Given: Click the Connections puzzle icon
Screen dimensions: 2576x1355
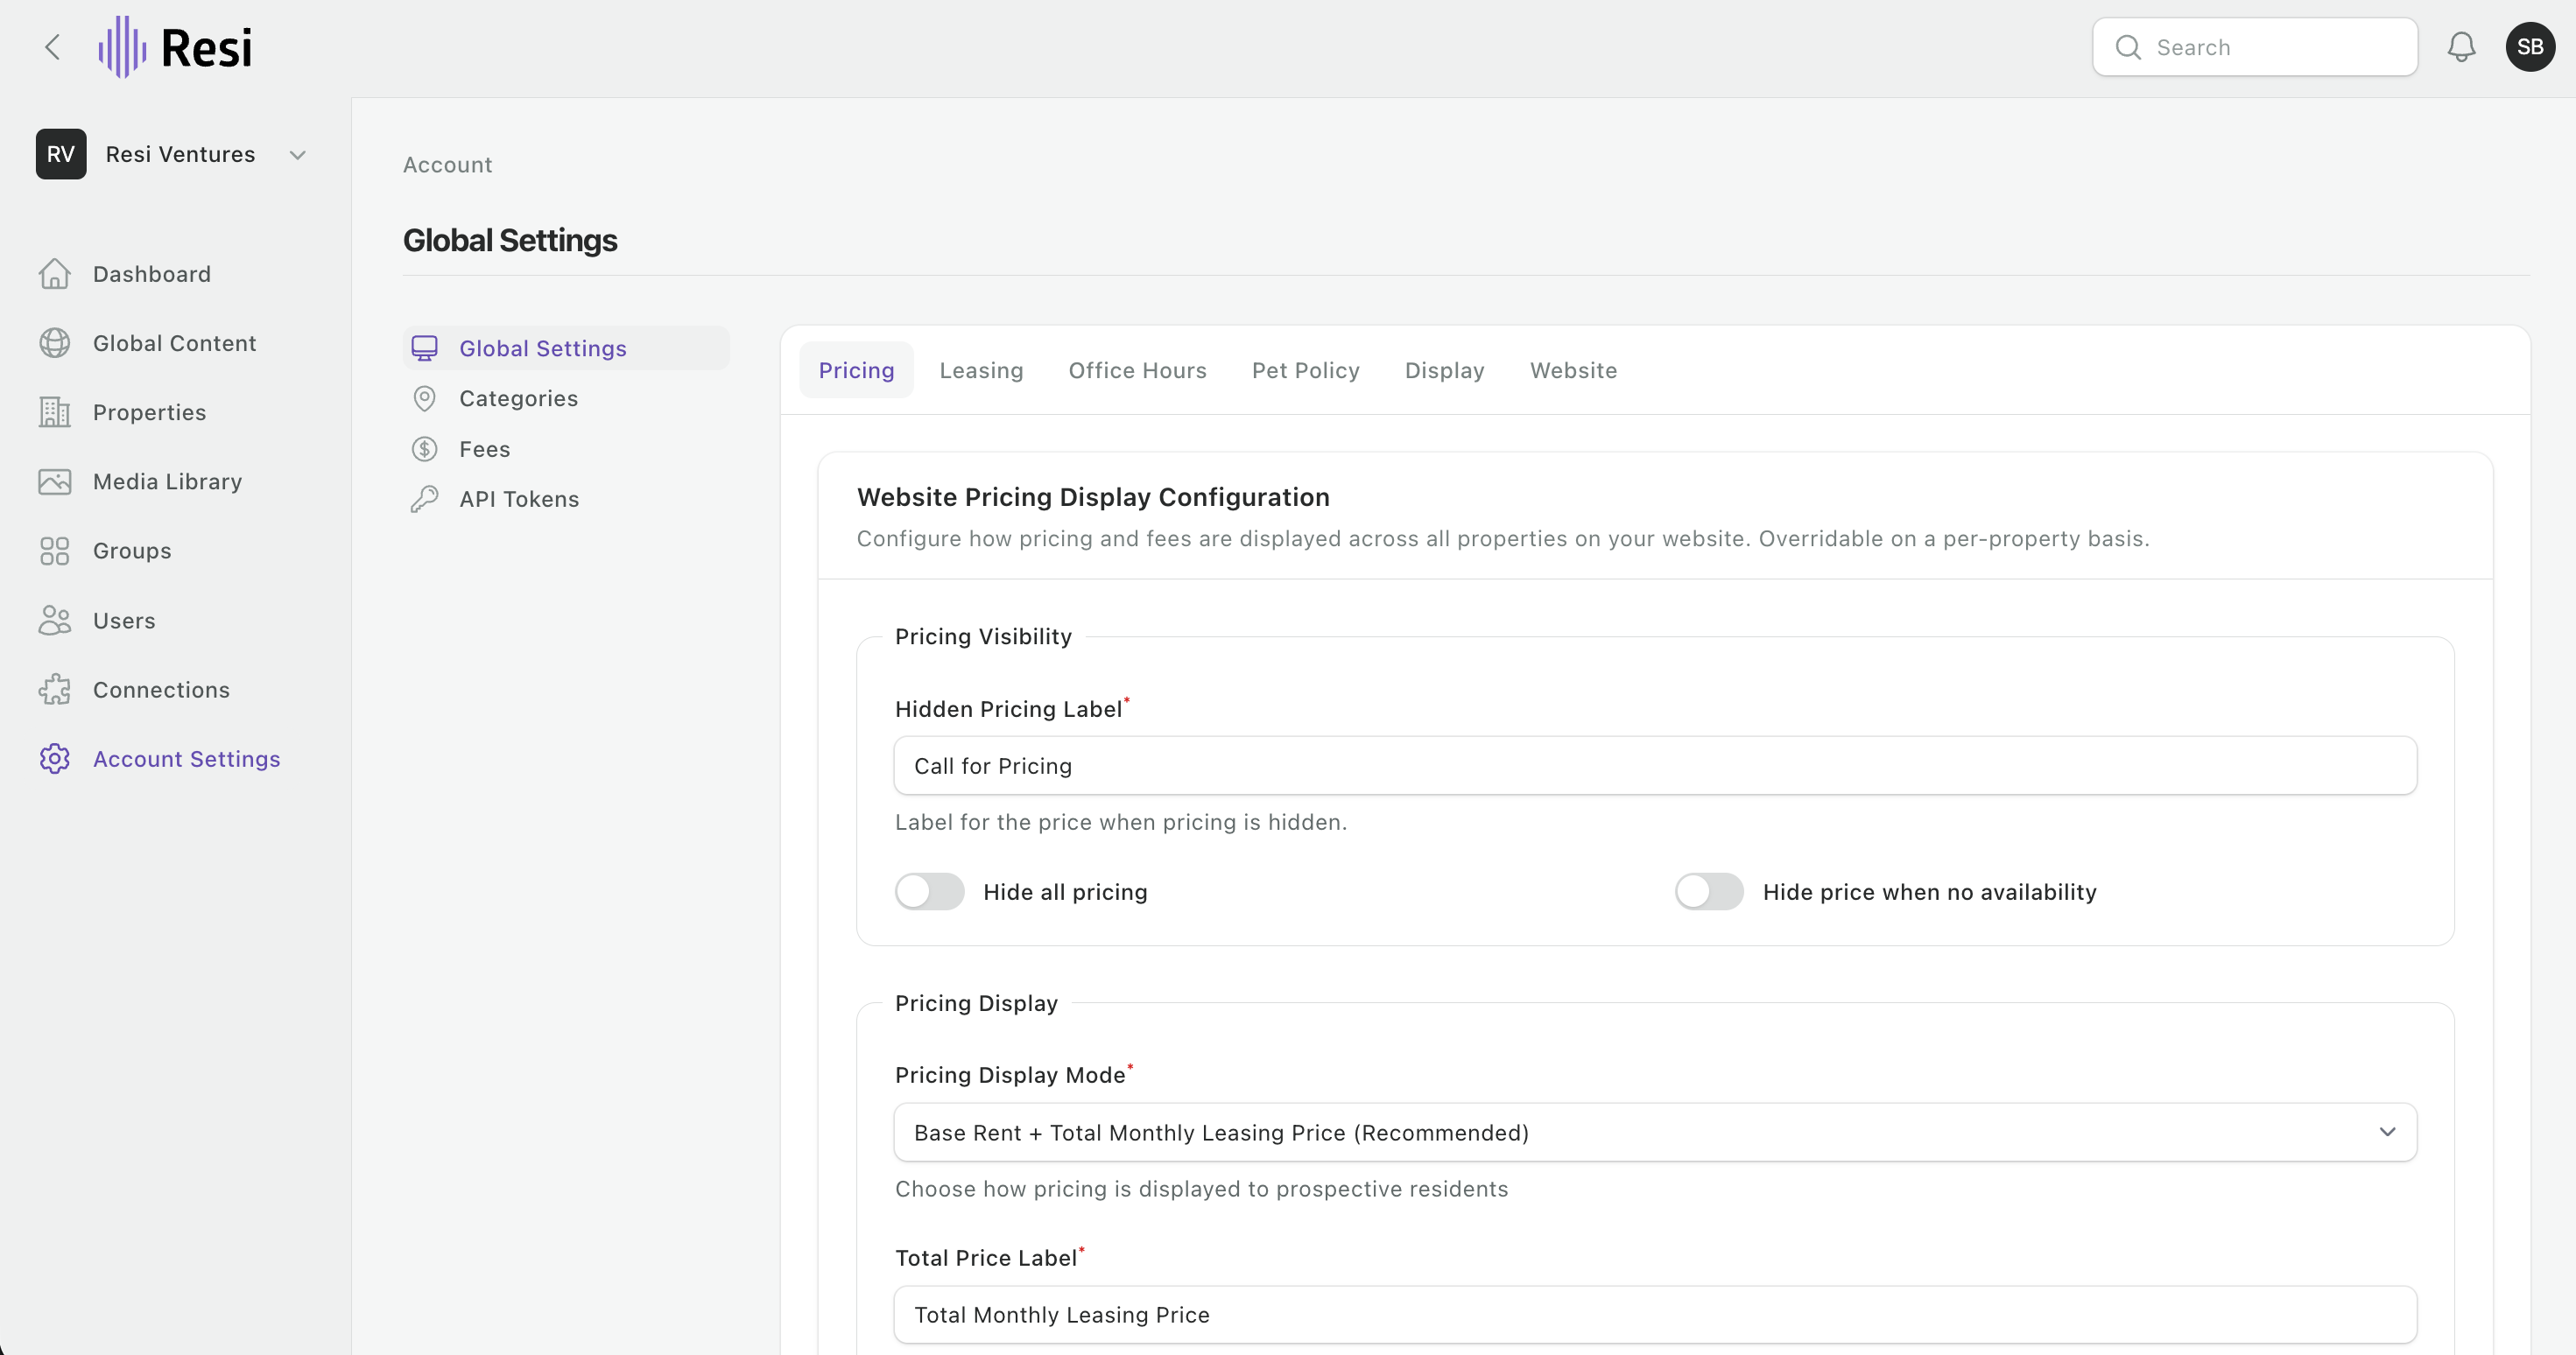Looking at the screenshot, I should (x=55, y=689).
